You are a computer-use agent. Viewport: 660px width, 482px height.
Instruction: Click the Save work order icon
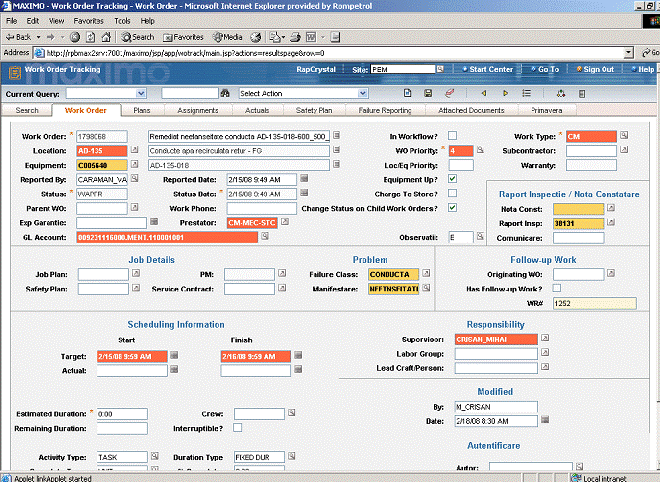[428, 93]
